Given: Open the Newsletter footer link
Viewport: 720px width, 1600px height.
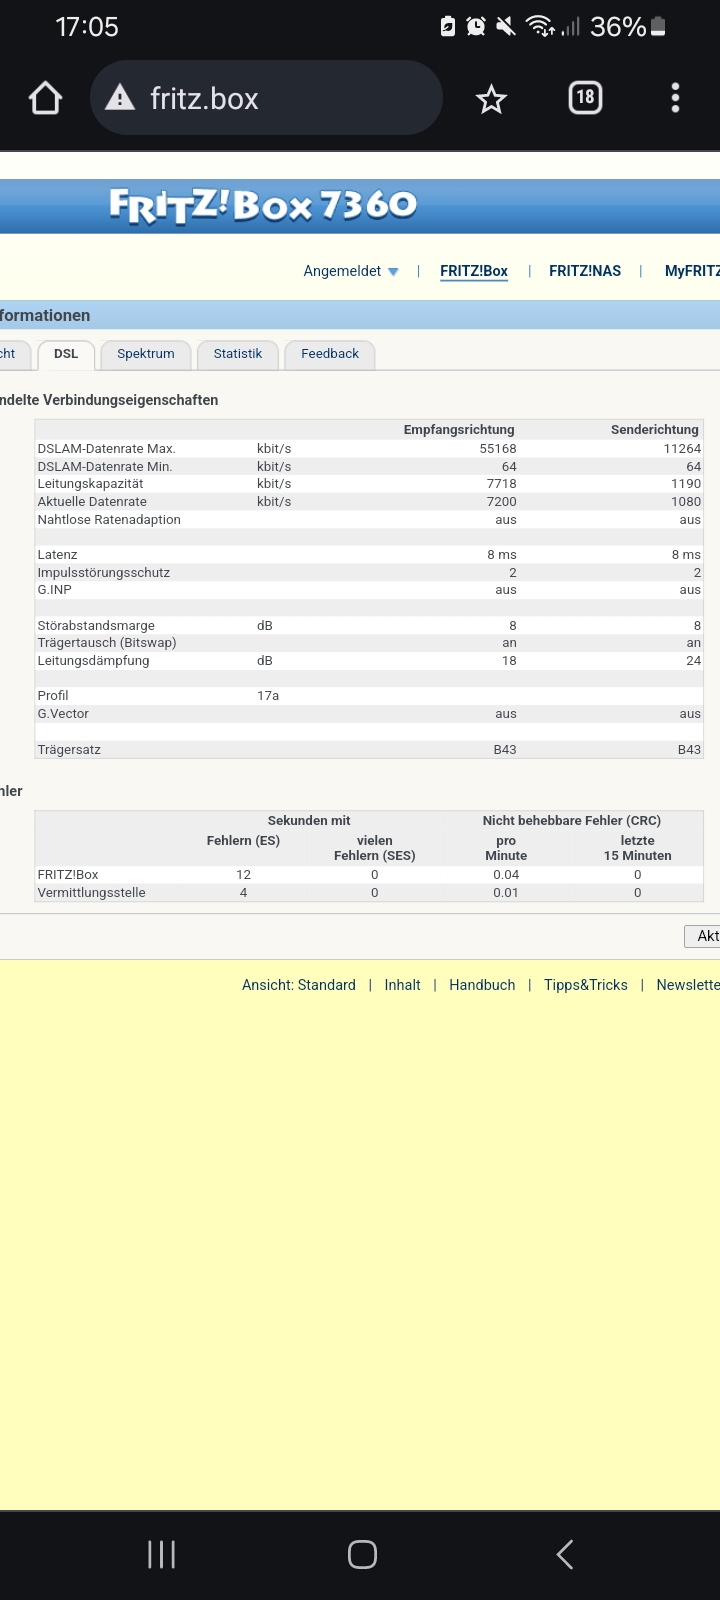Looking at the screenshot, I should pyautogui.click(x=688, y=985).
